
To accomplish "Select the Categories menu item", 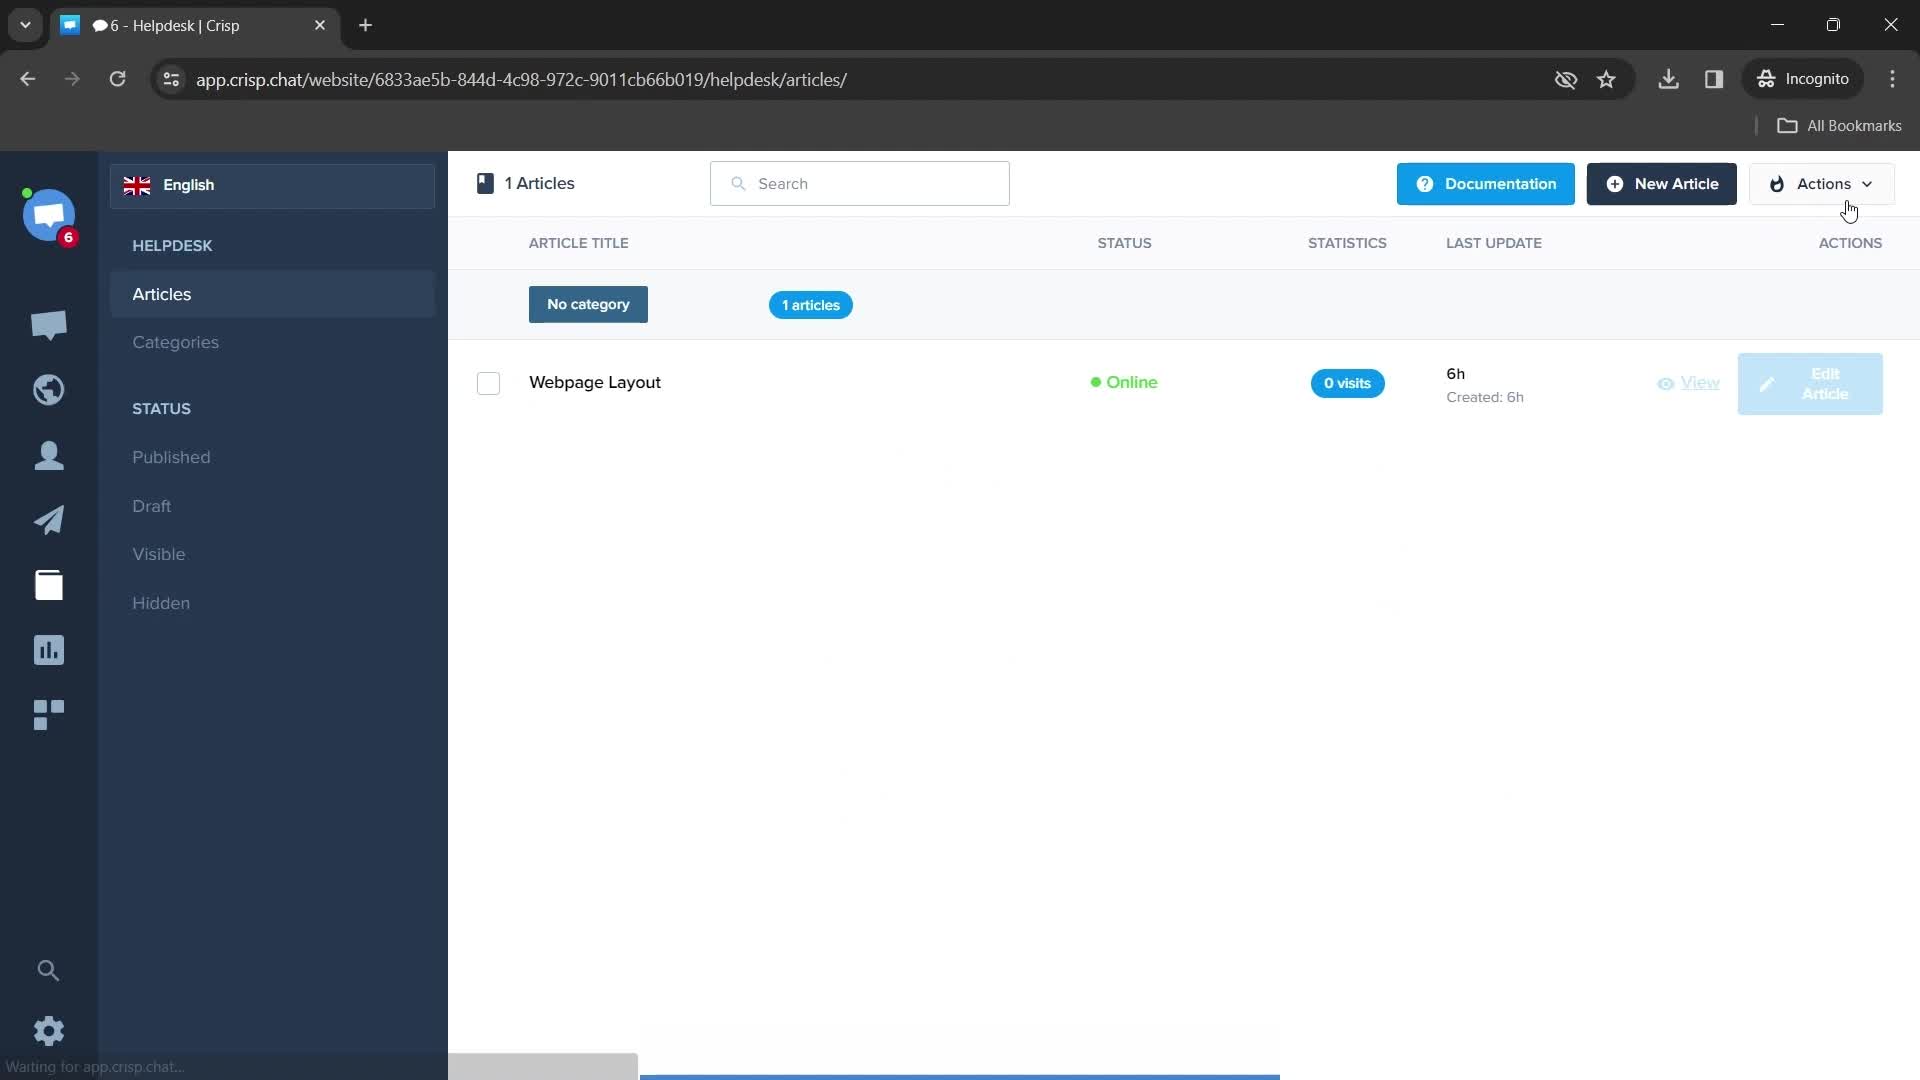I will coord(175,342).
